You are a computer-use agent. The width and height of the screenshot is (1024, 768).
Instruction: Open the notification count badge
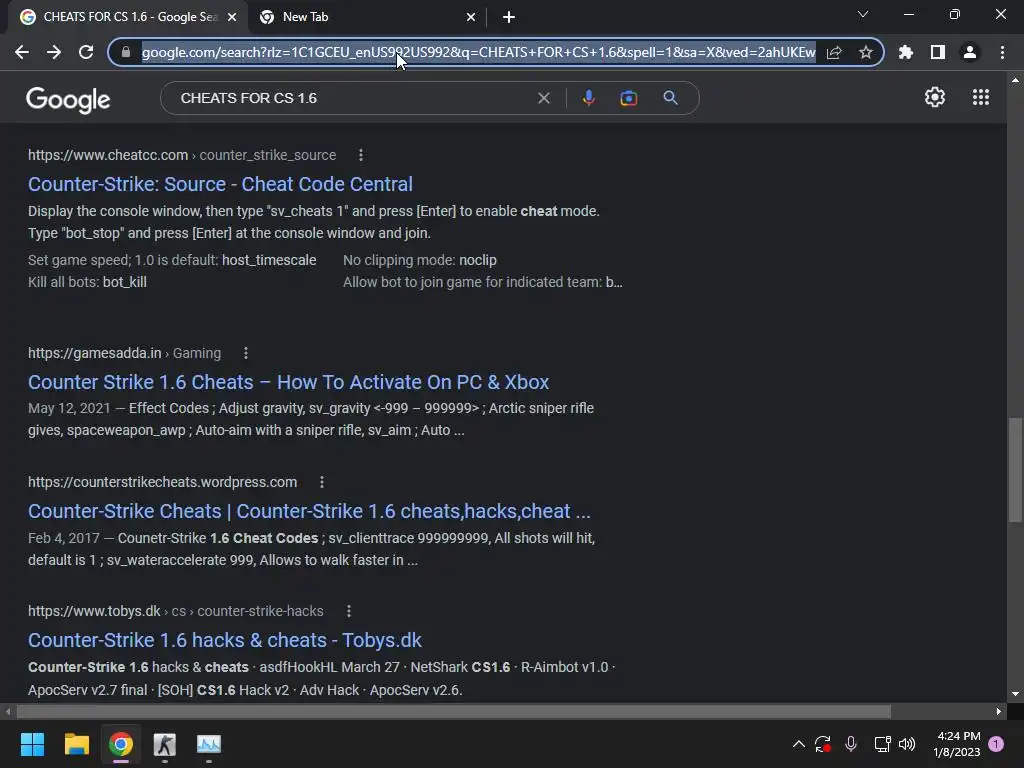tap(996, 744)
